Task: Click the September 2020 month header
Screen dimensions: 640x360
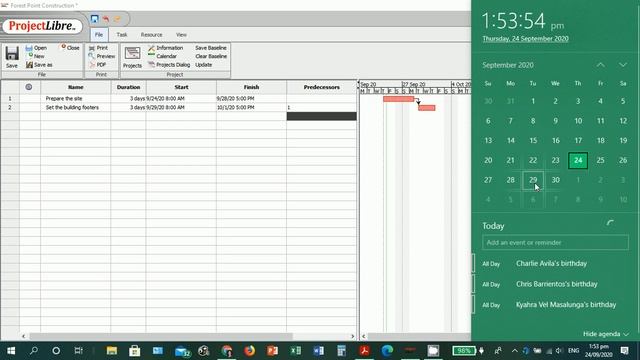Action: [x=508, y=65]
